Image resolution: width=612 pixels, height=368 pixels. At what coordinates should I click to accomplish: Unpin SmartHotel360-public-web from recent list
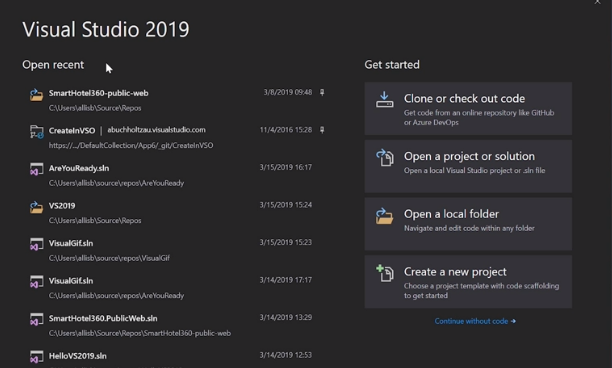[322, 92]
